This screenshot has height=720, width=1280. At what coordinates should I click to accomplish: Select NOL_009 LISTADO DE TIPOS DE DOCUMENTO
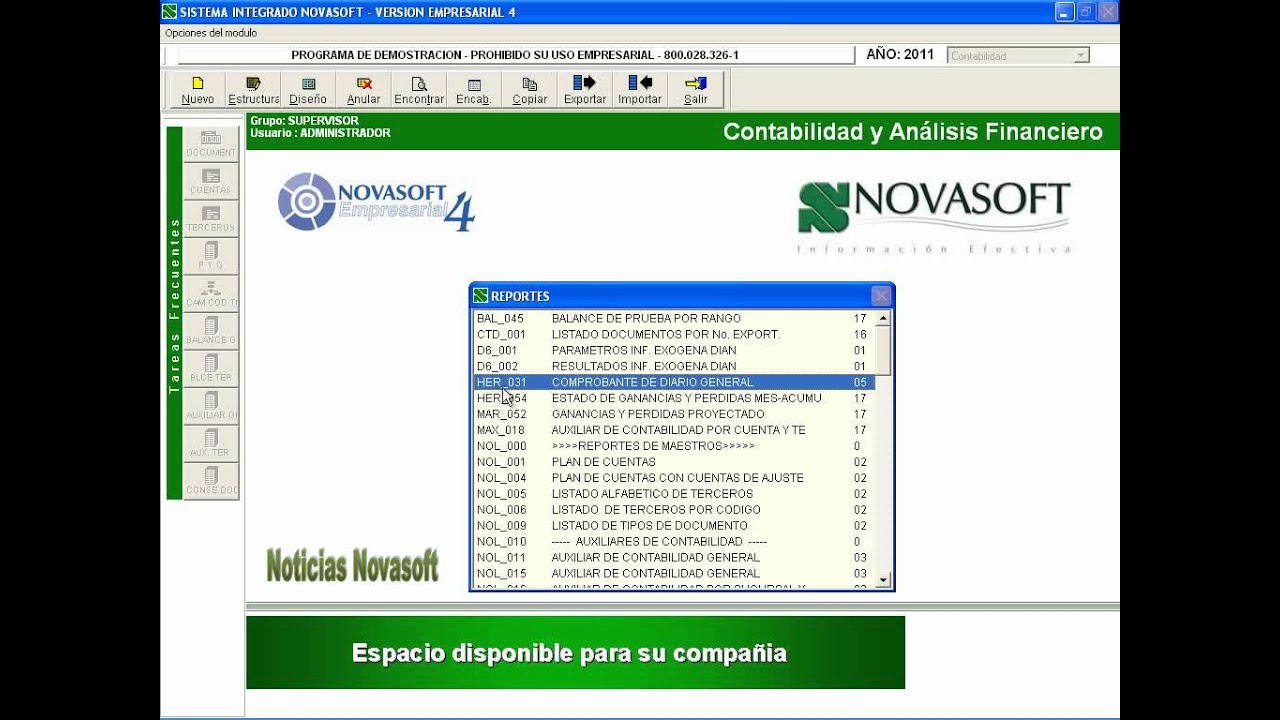(674, 526)
